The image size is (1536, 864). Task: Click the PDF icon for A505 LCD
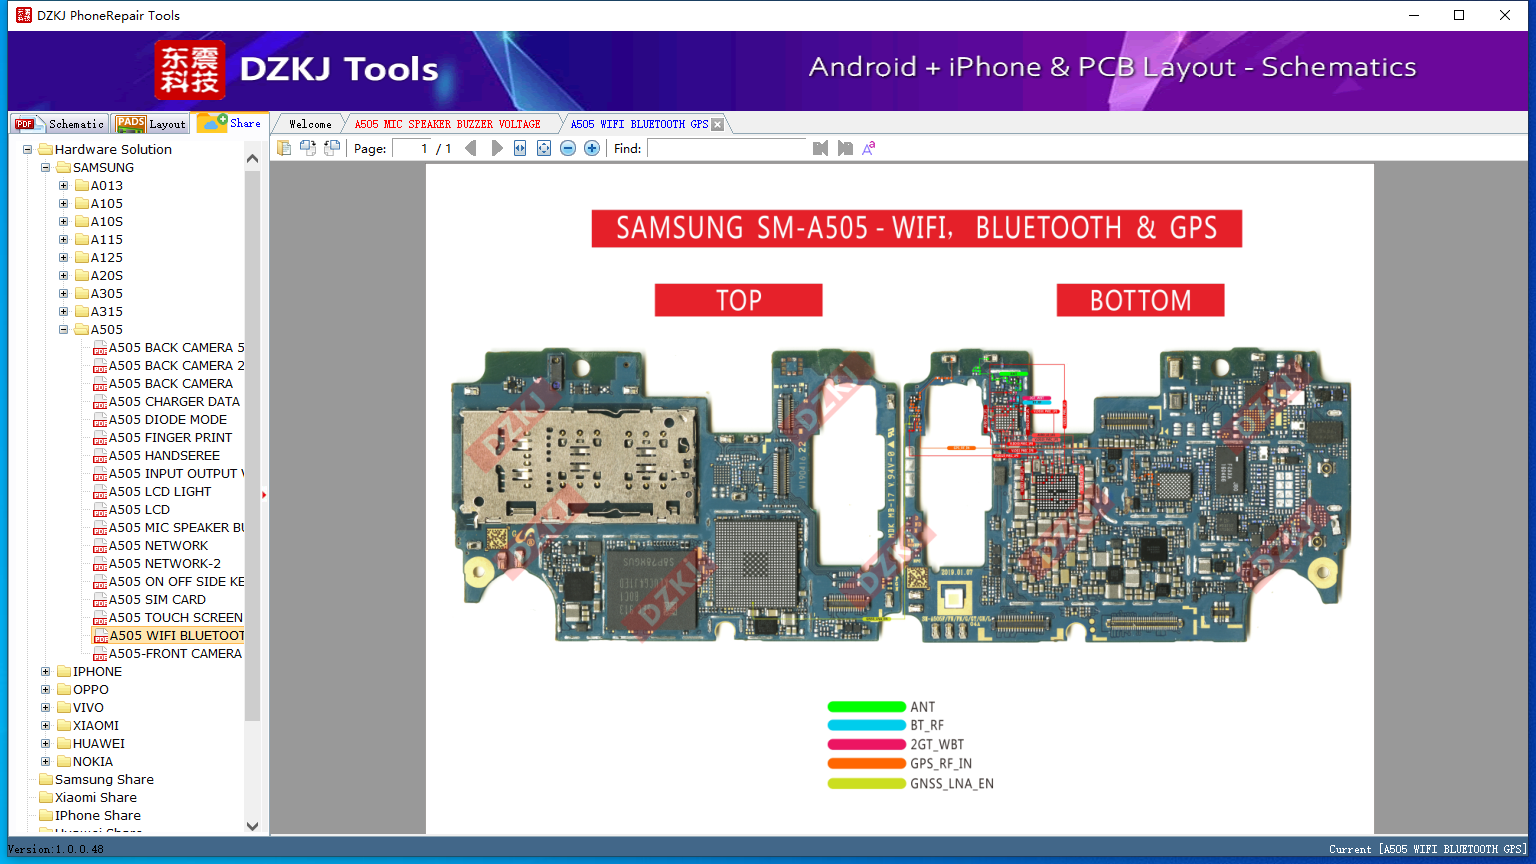(100, 510)
